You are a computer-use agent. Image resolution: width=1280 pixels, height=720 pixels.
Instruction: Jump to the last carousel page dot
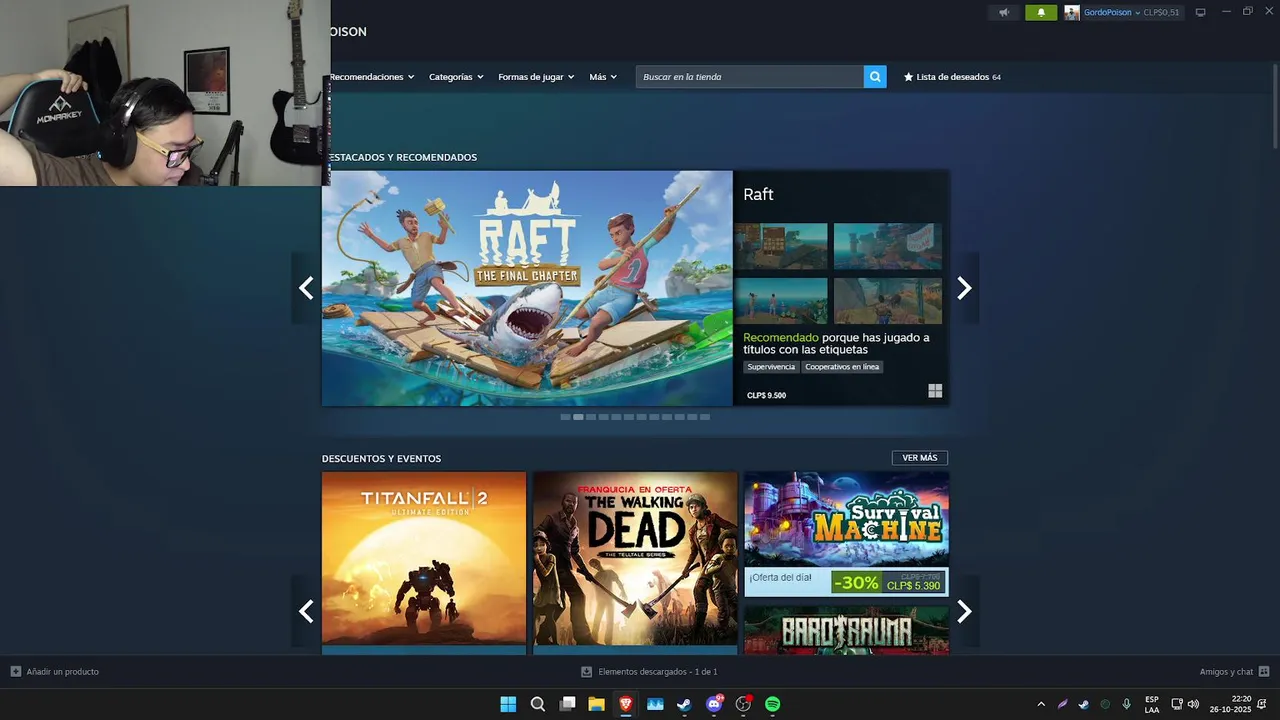click(x=705, y=417)
